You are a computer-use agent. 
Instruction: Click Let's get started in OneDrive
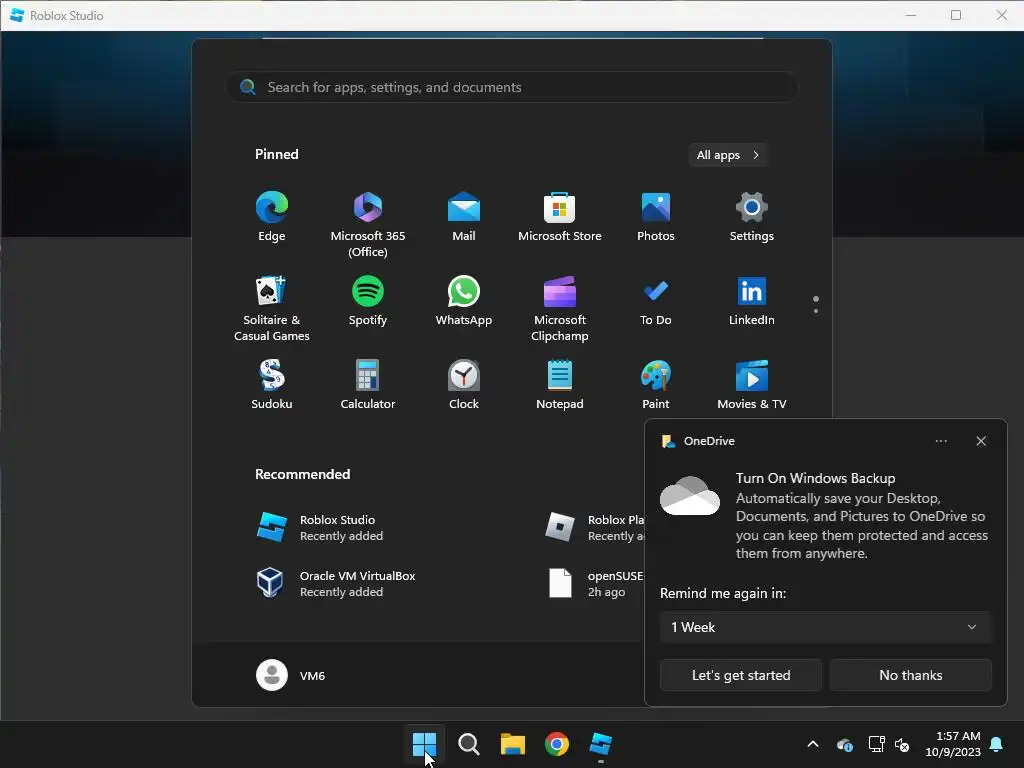pos(741,675)
